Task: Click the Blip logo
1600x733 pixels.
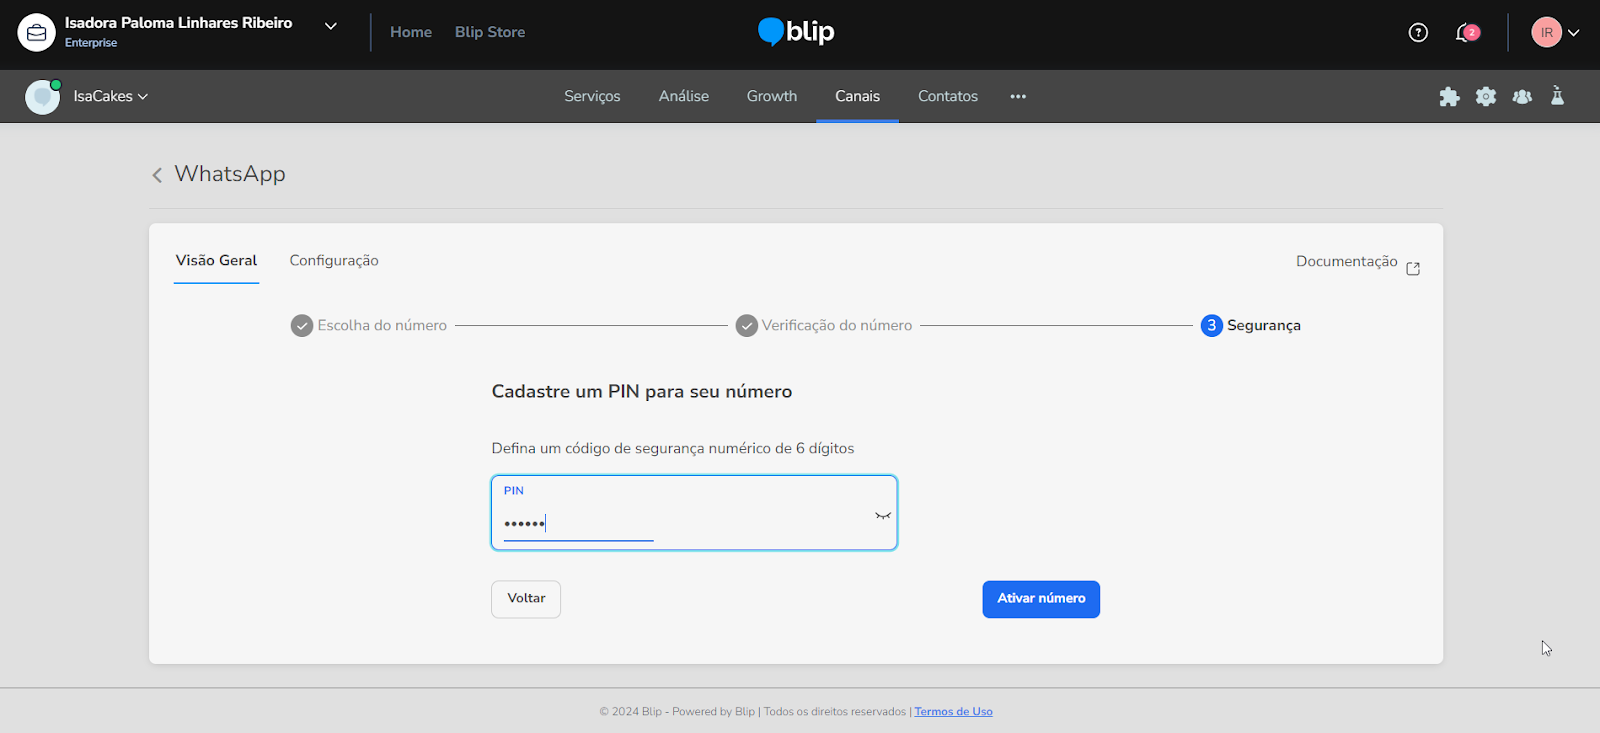Action: (796, 32)
